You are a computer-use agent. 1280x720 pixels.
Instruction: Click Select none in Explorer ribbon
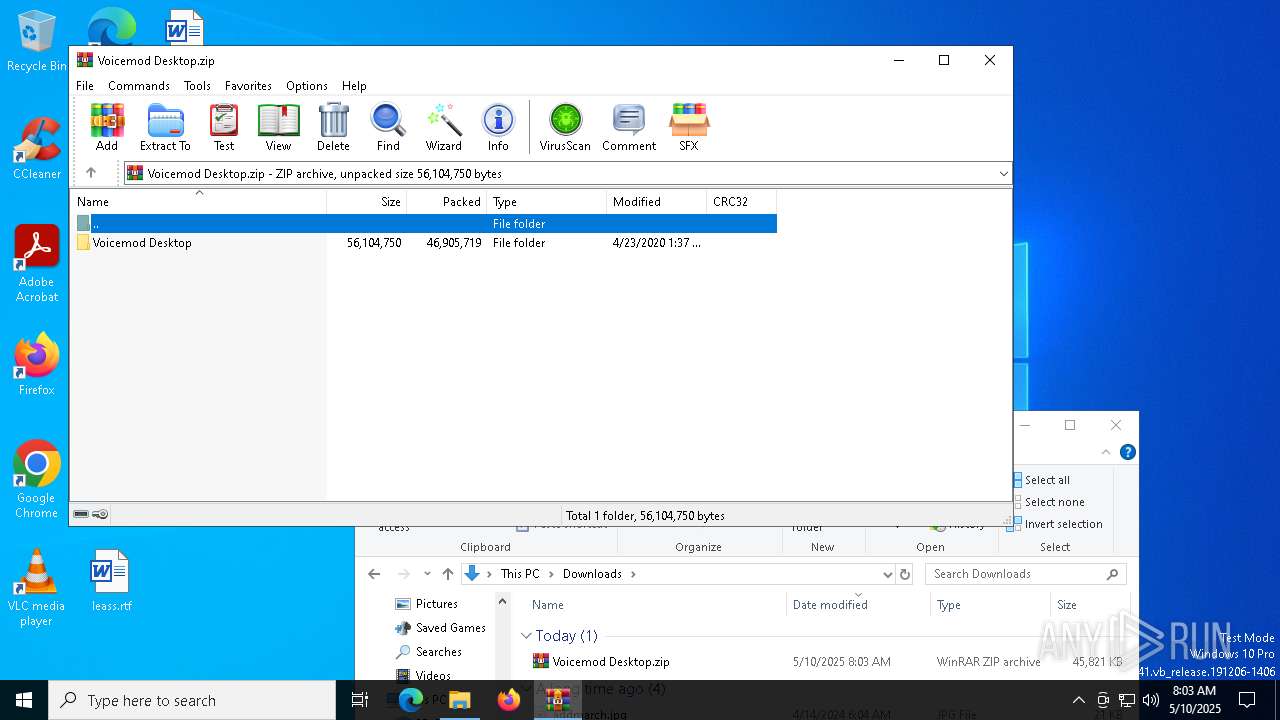click(x=1048, y=502)
